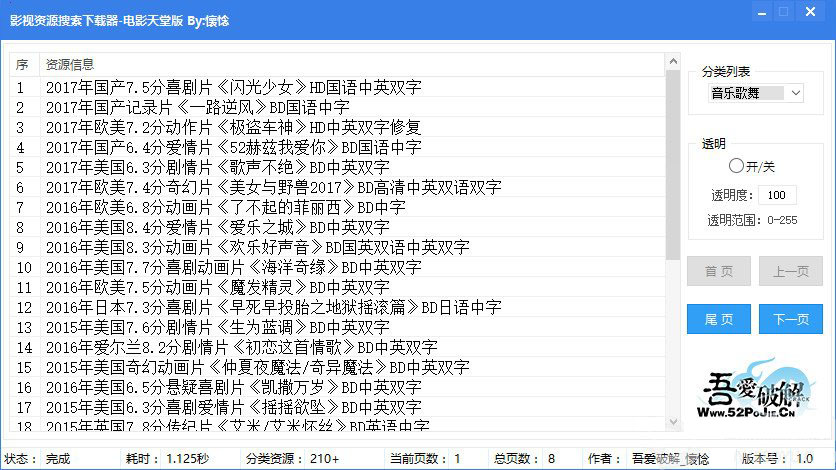The height and width of the screenshot is (470, 836).
Task: Click the 状态 完成 status entry
Action: [x=37, y=459]
